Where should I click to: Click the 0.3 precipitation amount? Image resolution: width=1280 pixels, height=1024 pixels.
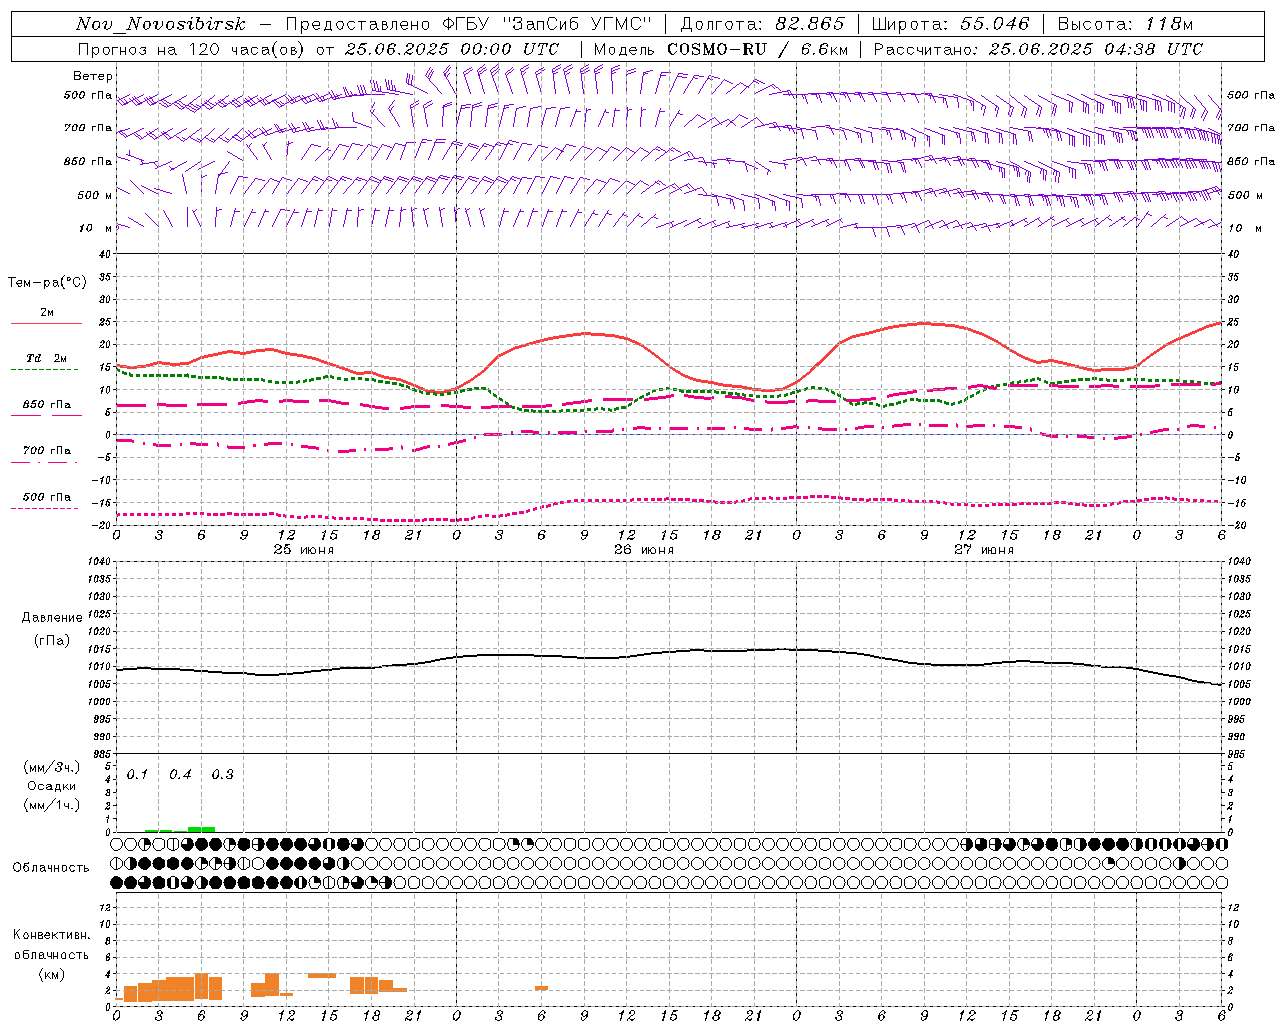[x=222, y=774]
